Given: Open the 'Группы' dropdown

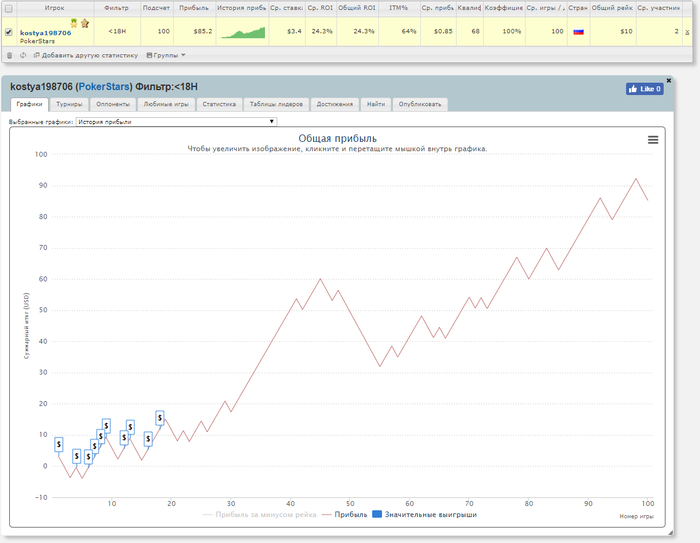Looking at the screenshot, I should coord(166,55).
